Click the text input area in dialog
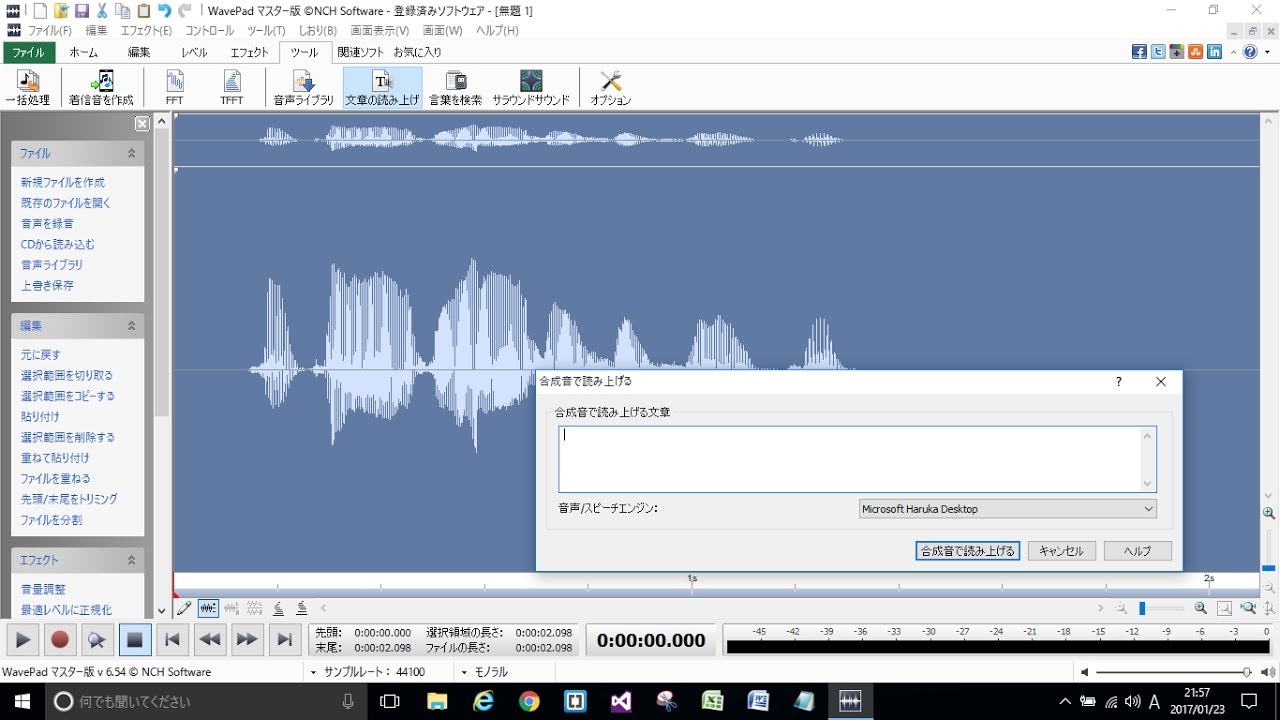Screen dimensions: 1280x720 857,459
